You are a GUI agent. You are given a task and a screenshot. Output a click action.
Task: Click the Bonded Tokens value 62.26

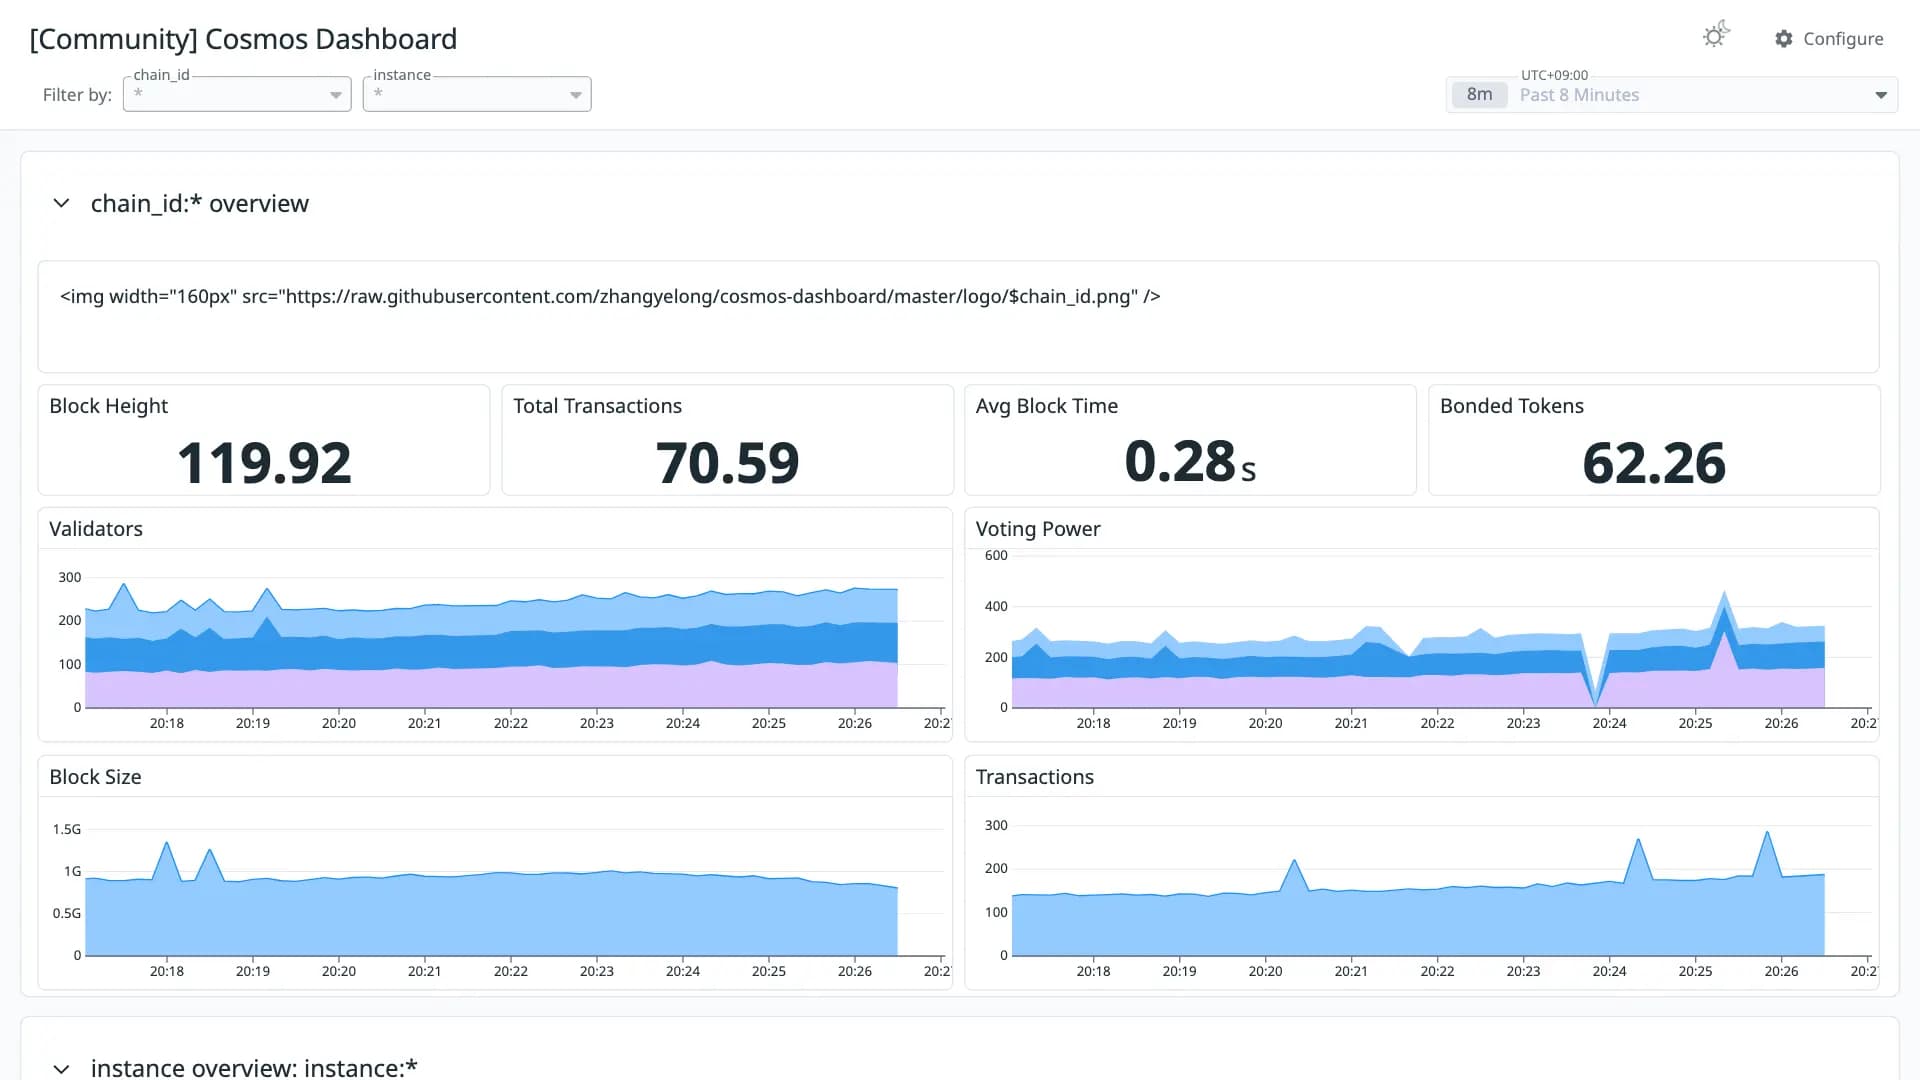[1654, 463]
